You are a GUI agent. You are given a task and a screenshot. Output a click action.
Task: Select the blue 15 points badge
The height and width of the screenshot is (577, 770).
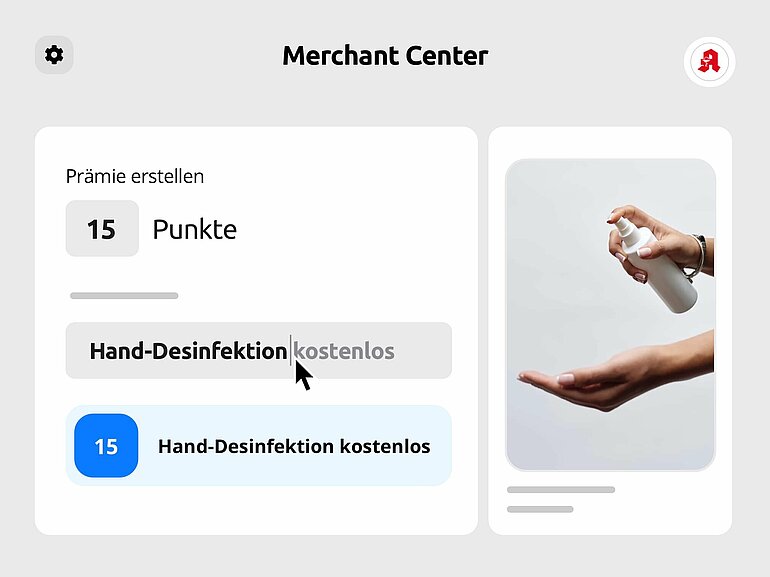(x=106, y=446)
